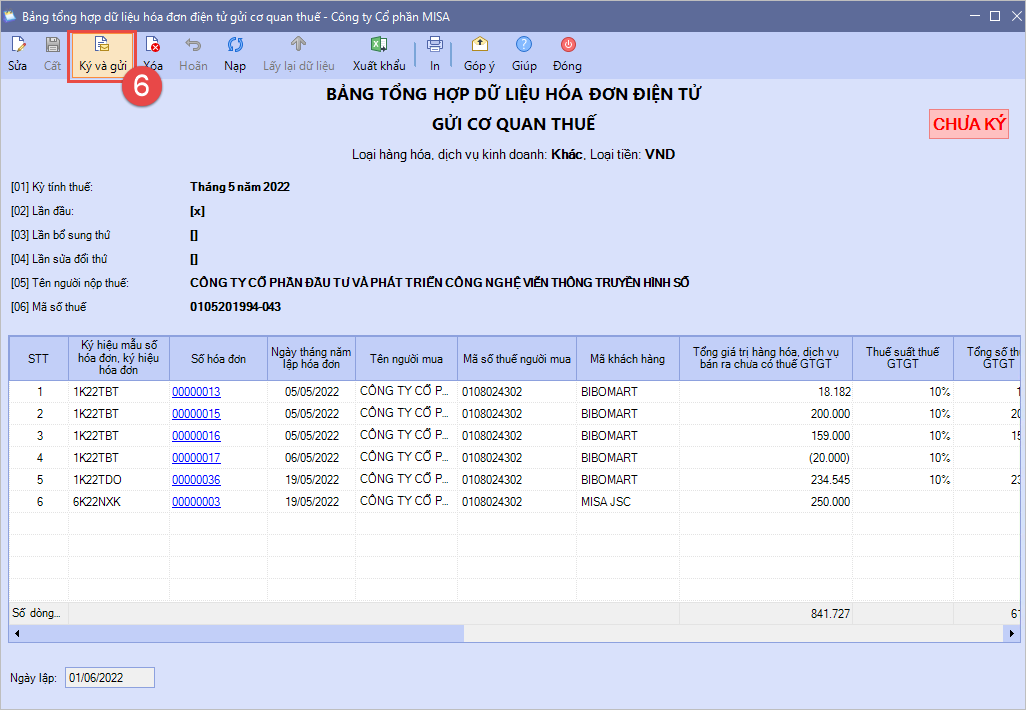Click the Tên người mua column header
The height and width of the screenshot is (710, 1026).
pos(406,359)
